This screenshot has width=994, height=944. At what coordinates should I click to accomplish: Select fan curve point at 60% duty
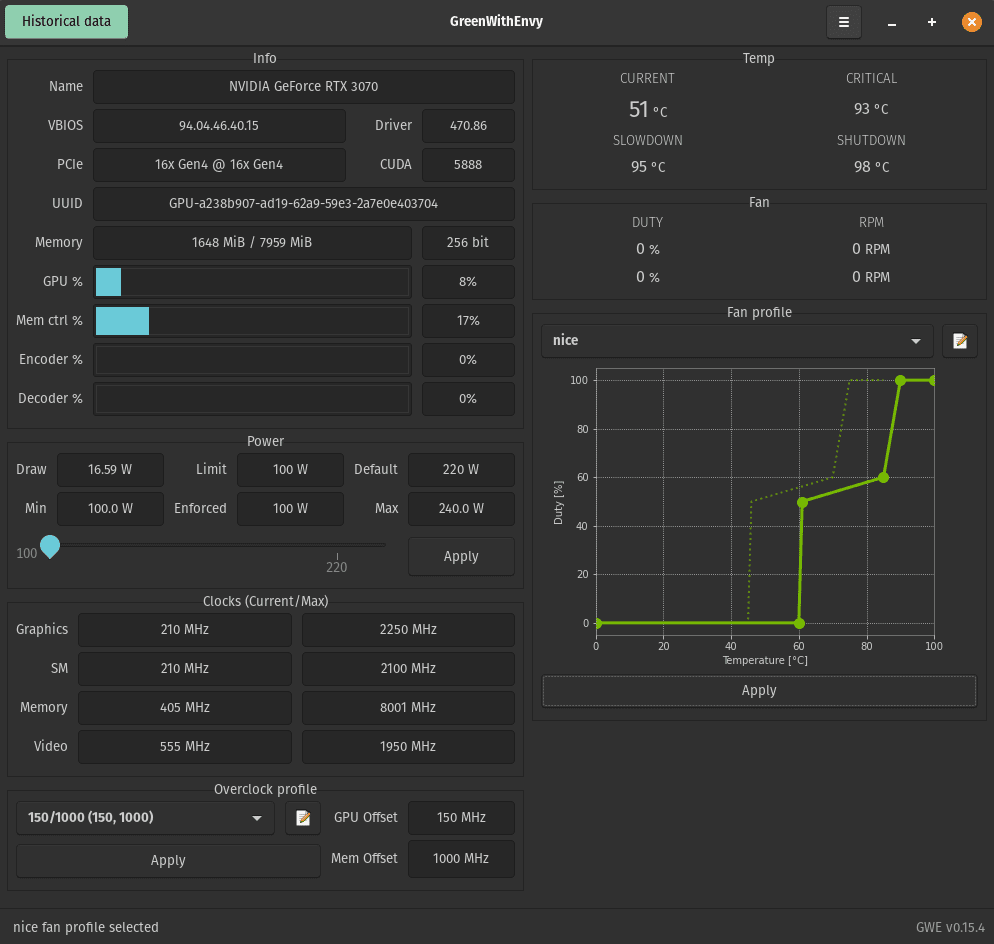click(x=883, y=477)
